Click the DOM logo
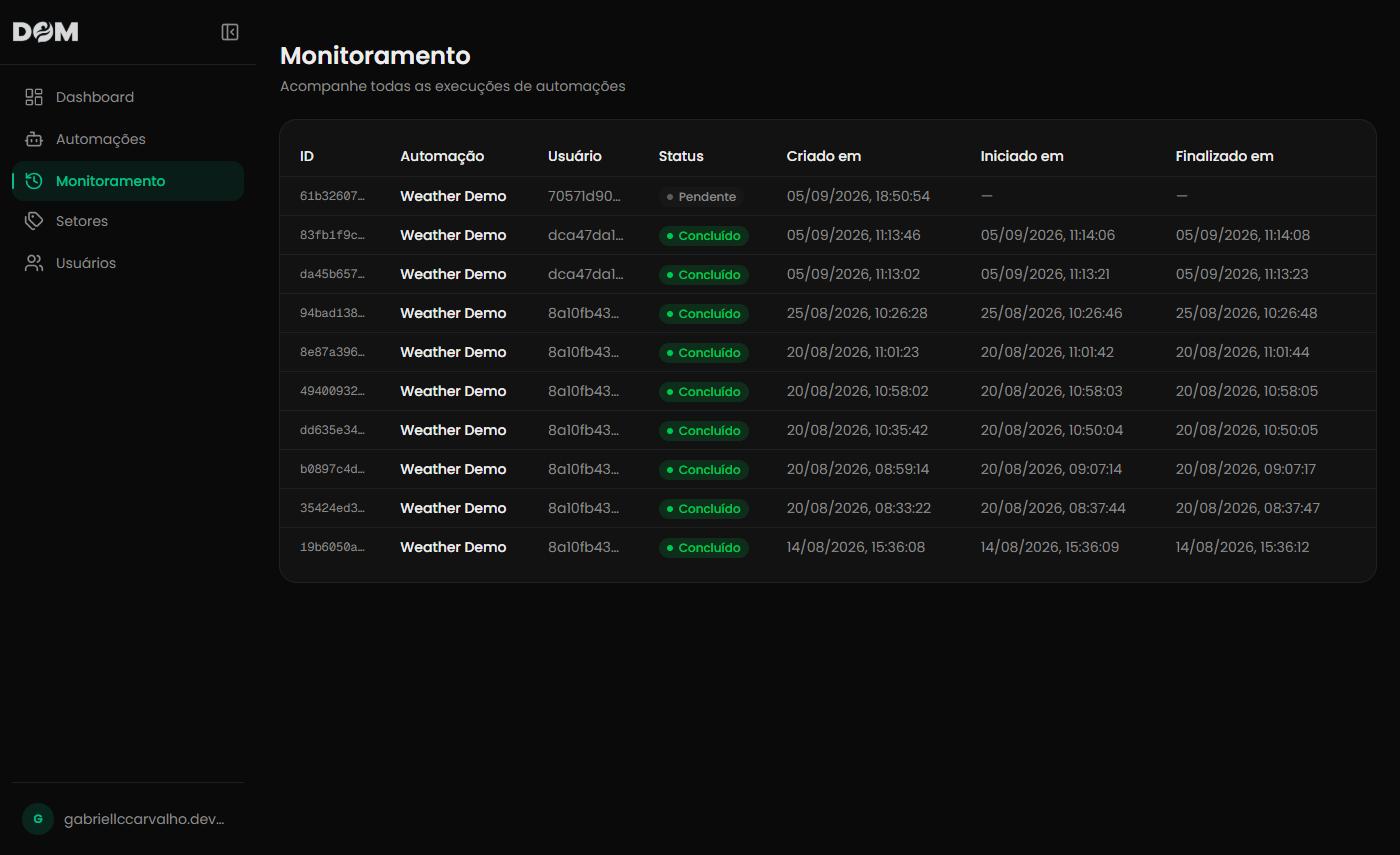 point(45,32)
